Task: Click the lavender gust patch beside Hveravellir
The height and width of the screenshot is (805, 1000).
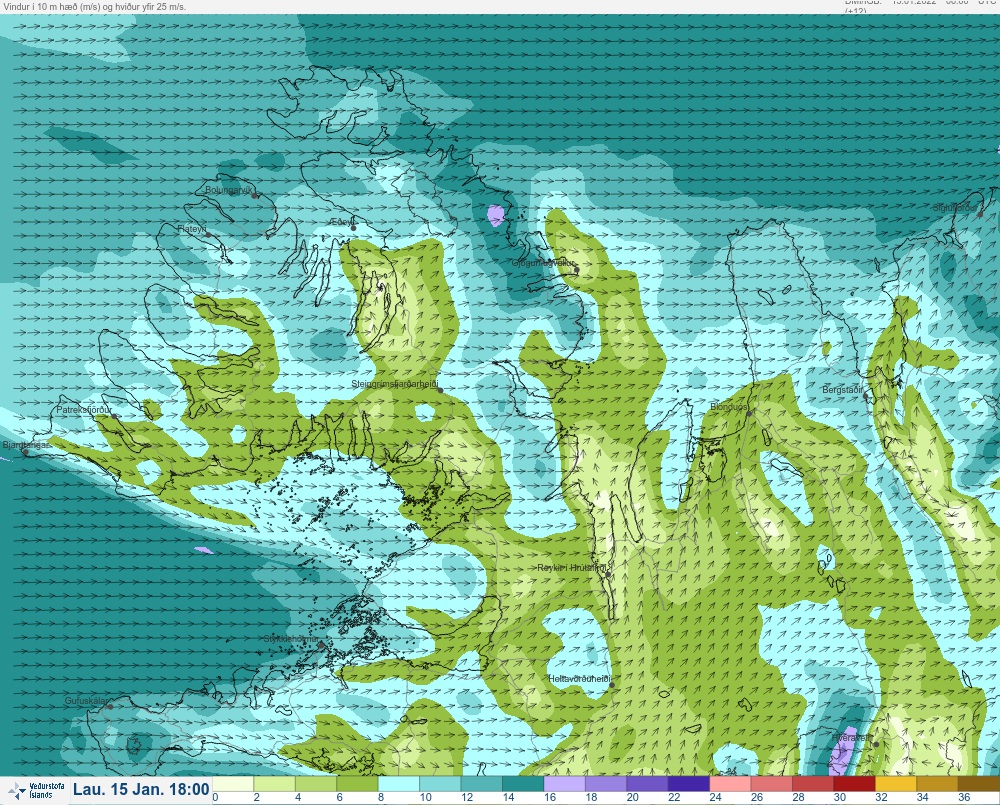Action: [842, 751]
